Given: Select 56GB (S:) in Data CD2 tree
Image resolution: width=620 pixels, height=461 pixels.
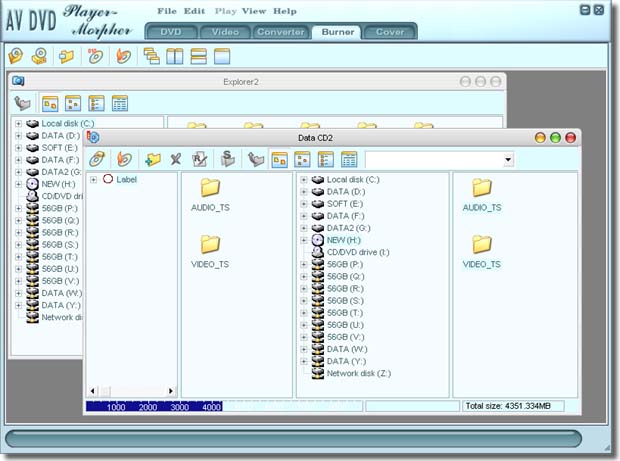Looking at the screenshot, I should click(x=345, y=301).
